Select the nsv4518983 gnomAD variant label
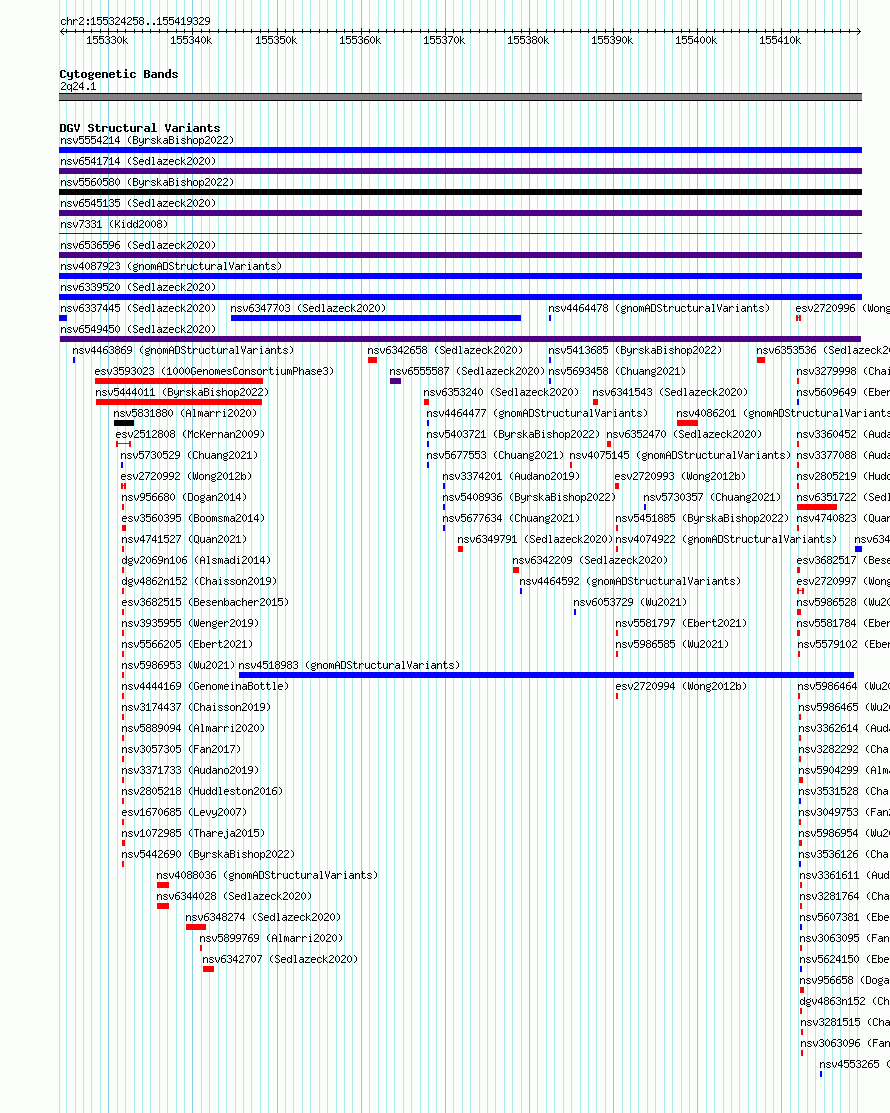 coord(349,665)
